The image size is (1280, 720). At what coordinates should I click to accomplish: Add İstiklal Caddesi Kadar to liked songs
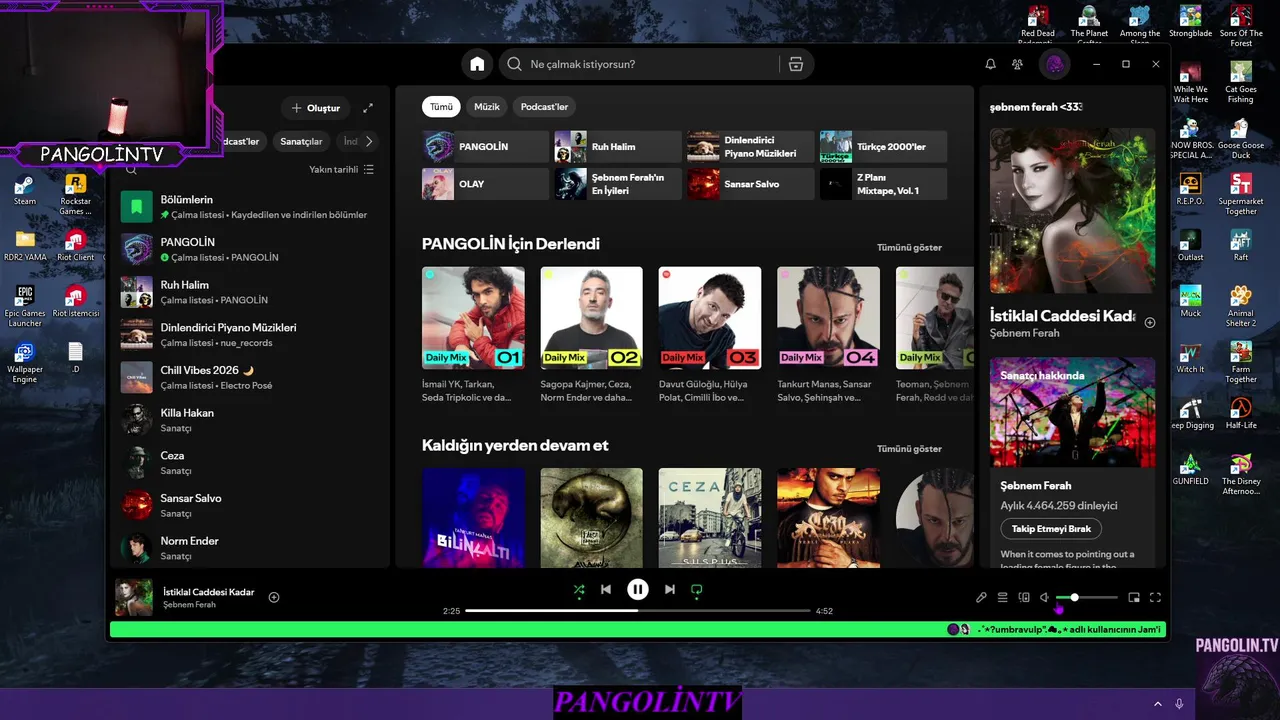point(274,597)
